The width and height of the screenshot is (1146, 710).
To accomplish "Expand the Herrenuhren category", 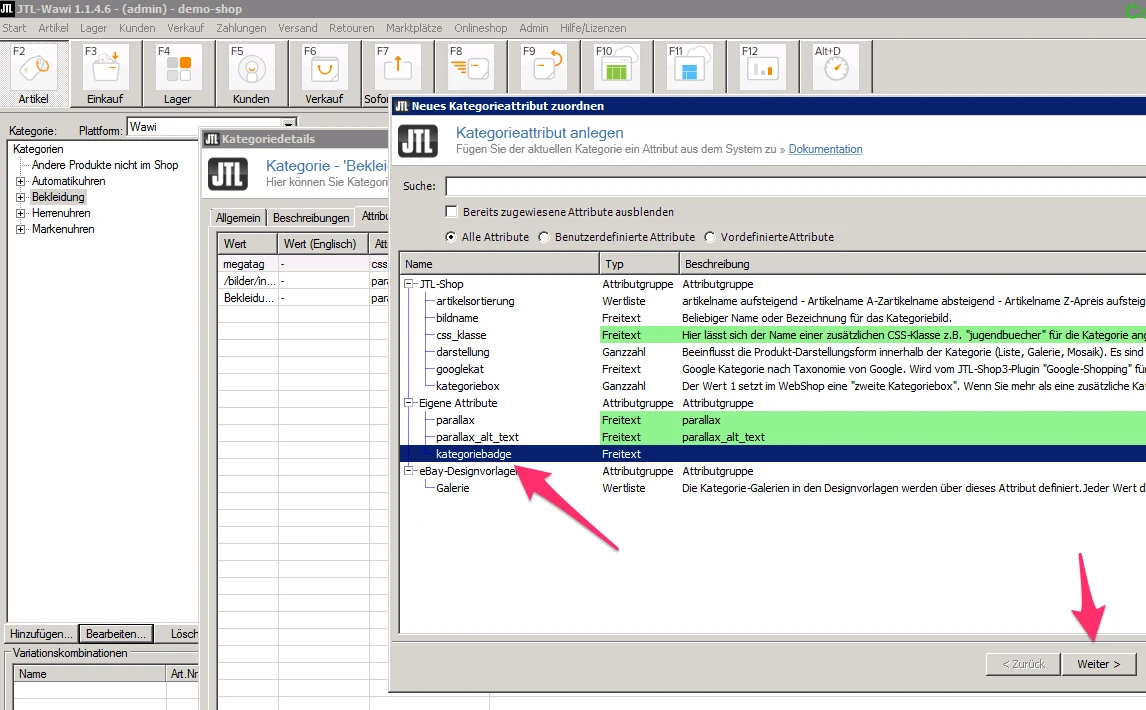I will point(20,214).
